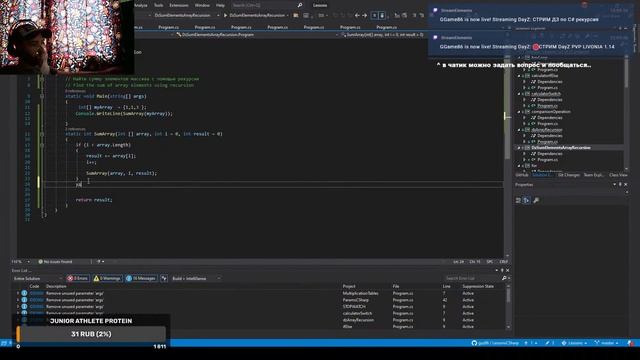Viewport: 640px width, 360px height.
Task: Open Program.cs under DzSumElementsArrayRecursion
Action: coord(547,160)
